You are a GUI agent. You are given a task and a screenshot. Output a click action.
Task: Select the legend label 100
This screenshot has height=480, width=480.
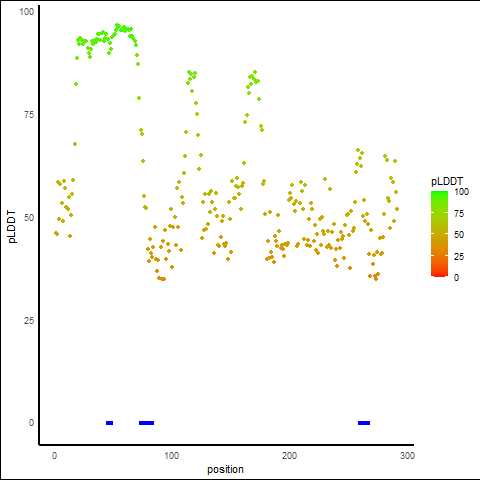click(x=462, y=192)
